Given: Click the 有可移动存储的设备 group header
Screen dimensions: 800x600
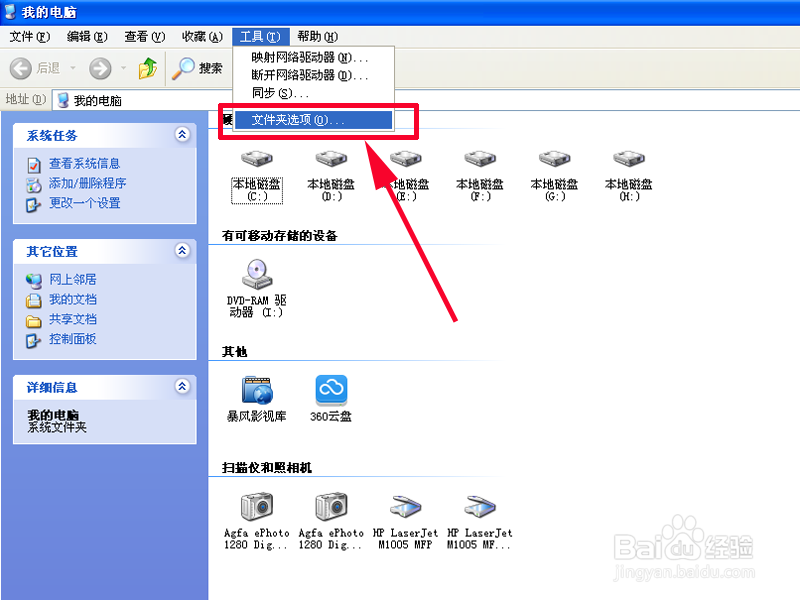Looking at the screenshot, I should [280, 236].
